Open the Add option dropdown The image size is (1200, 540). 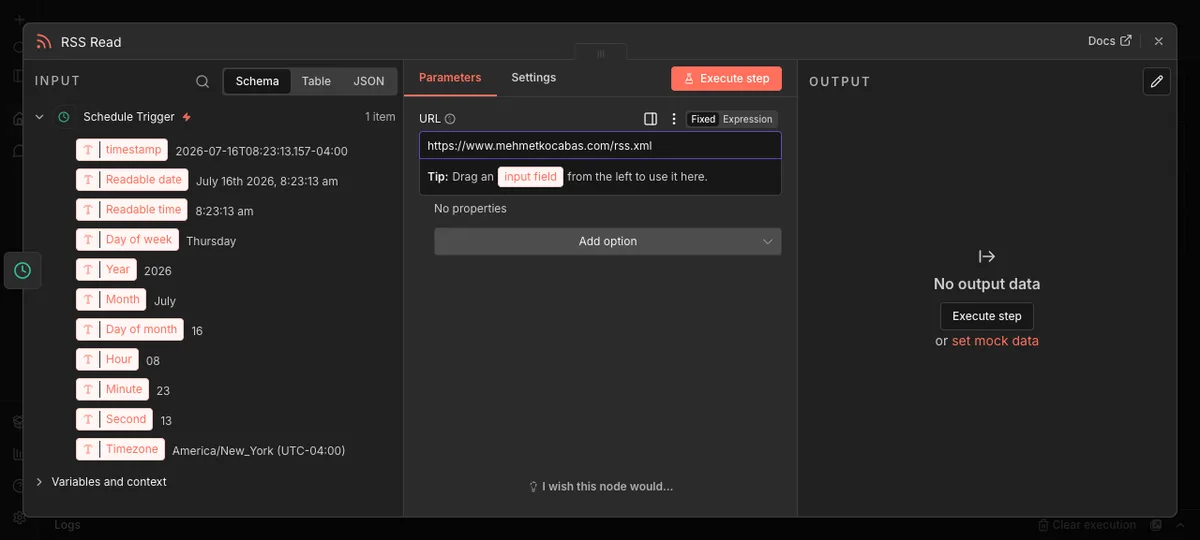coord(608,241)
